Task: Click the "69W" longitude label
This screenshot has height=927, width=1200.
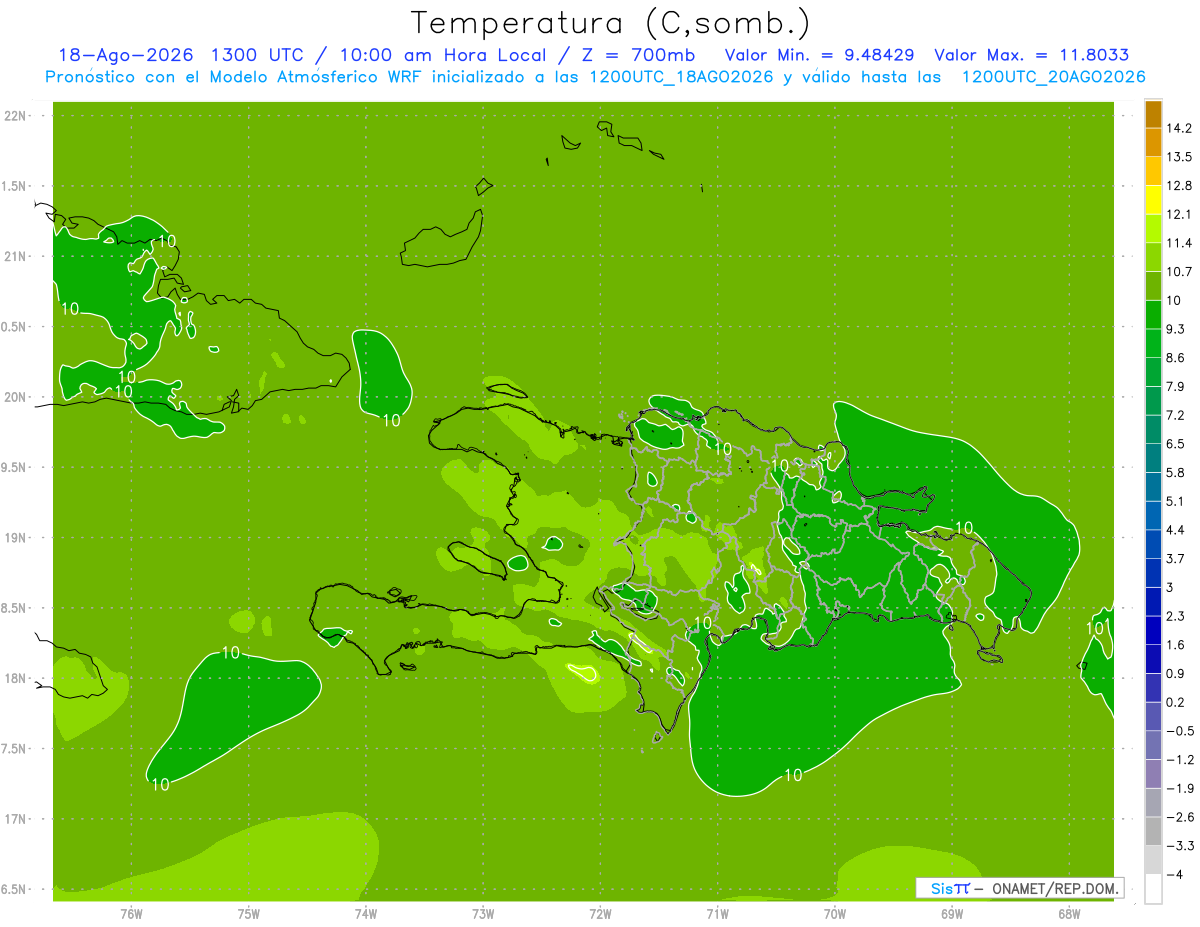Action: (x=952, y=915)
